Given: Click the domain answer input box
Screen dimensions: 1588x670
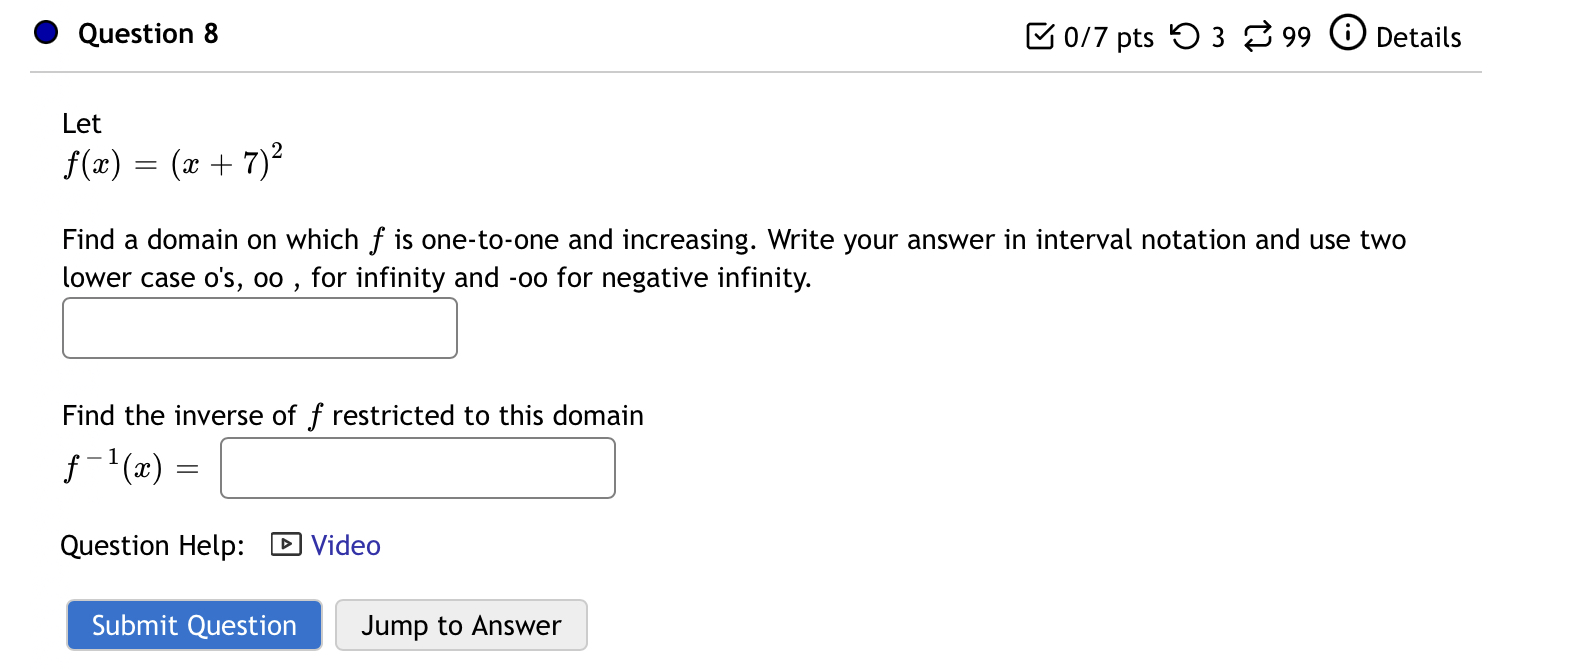Looking at the screenshot, I should pos(258,327).
